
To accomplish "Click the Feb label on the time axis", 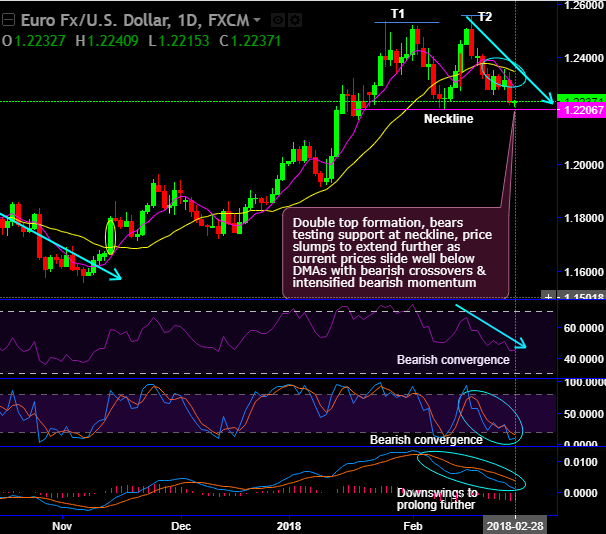I will pyautogui.click(x=413, y=526).
